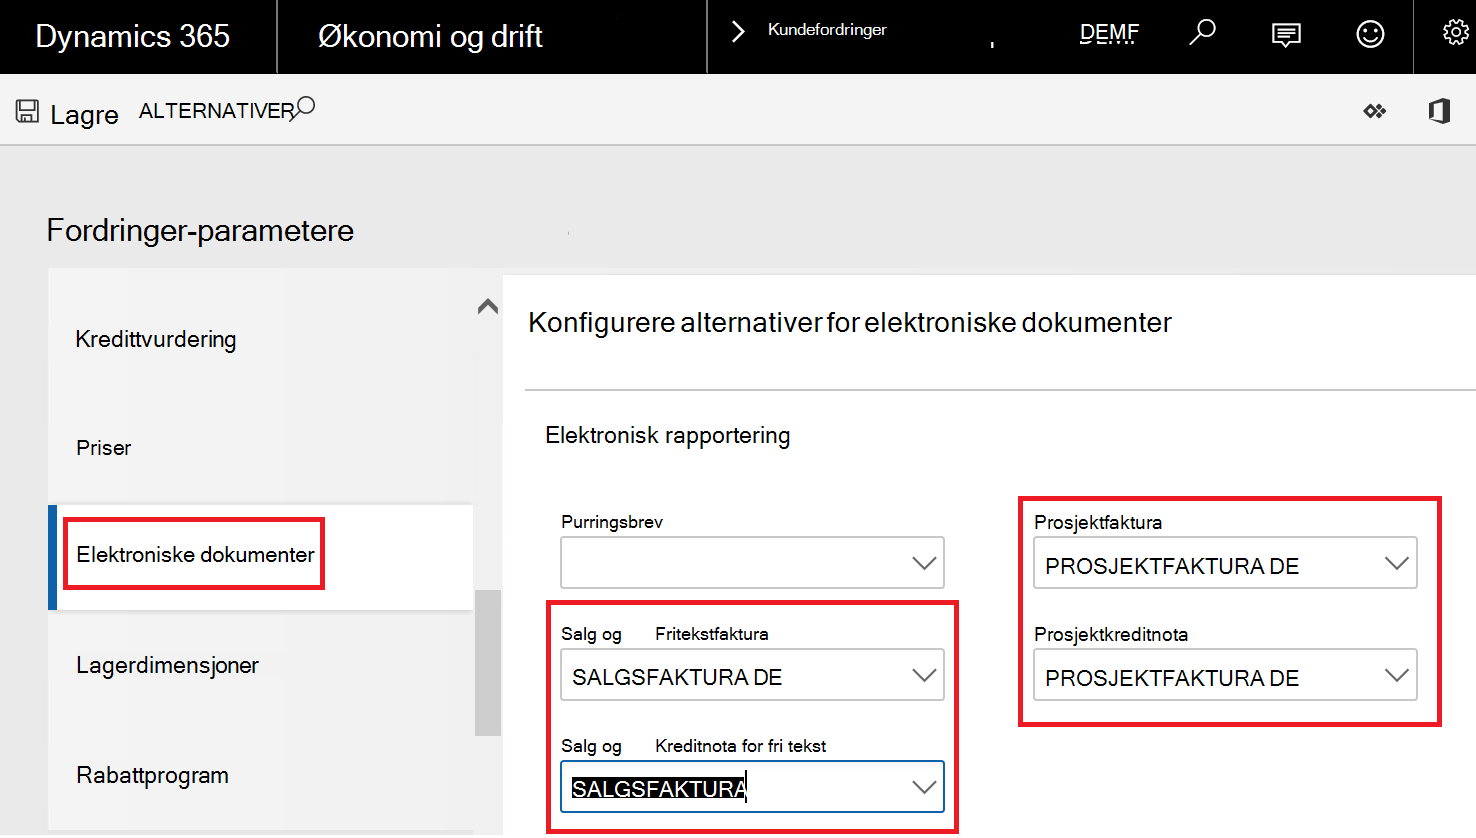Click the sidebar scrollbar thumb

(488, 662)
